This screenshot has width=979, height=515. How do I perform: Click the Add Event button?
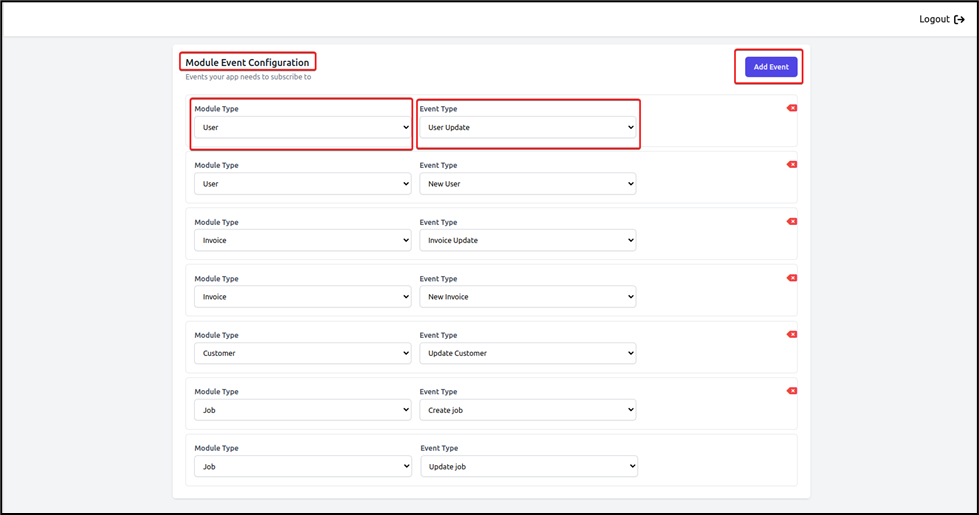click(770, 67)
